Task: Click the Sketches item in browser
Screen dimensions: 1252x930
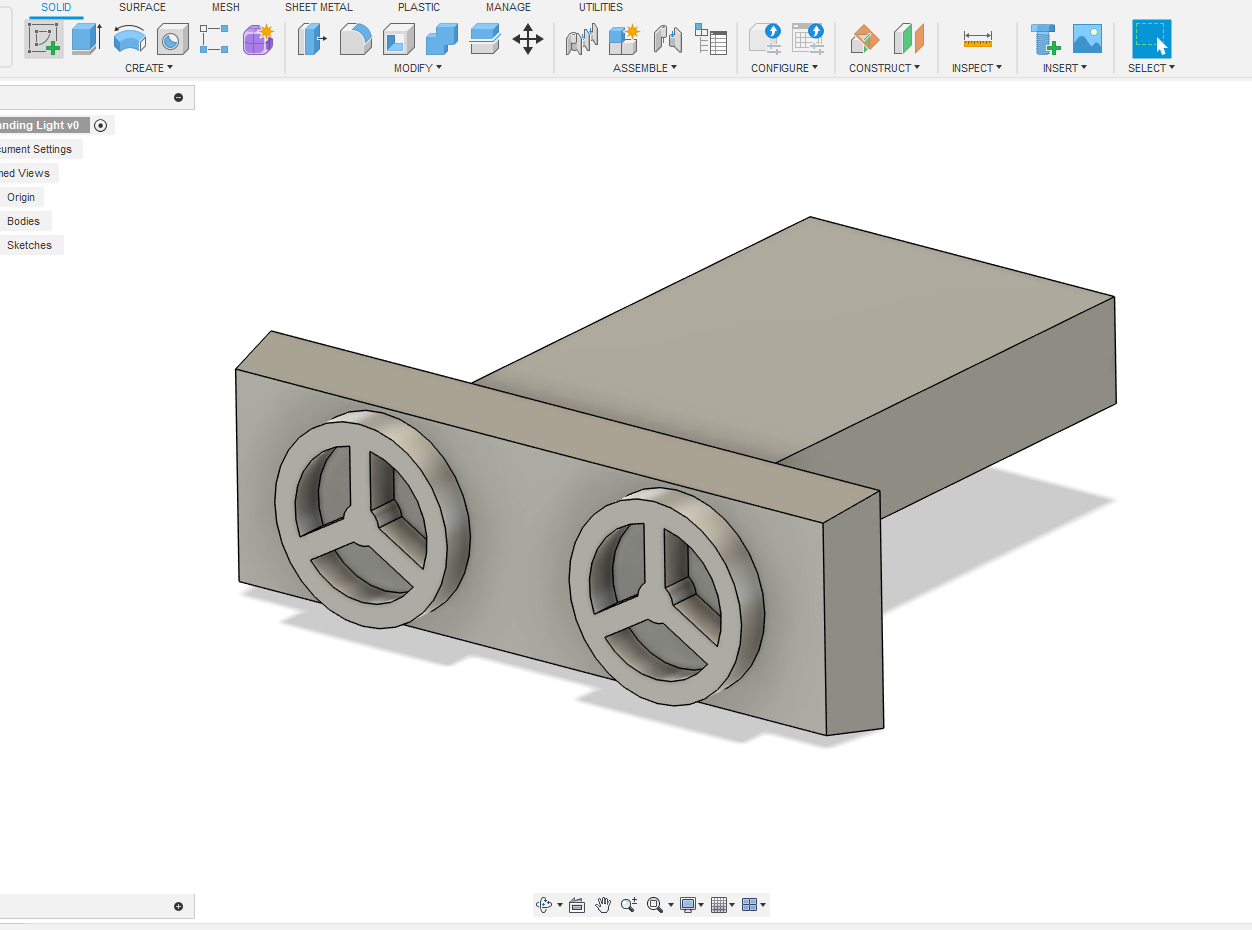Action: (x=29, y=245)
